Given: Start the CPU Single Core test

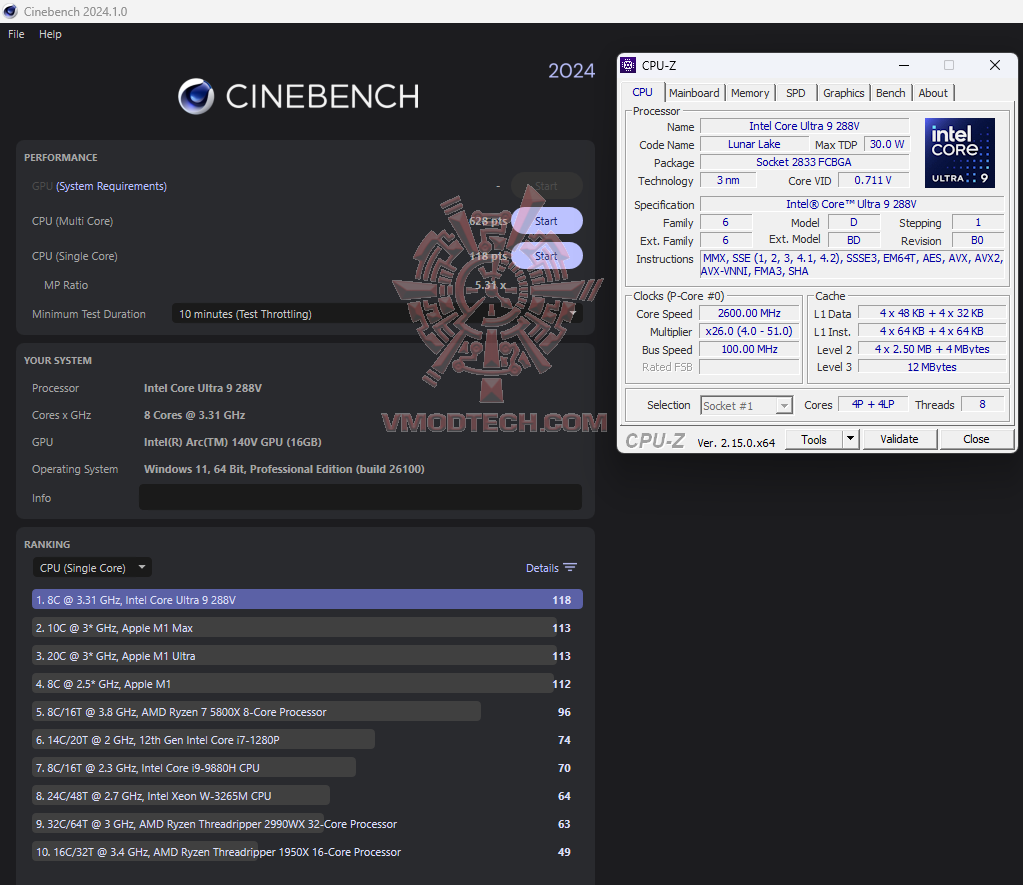Looking at the screenshot, I should [x=547, y=256].
